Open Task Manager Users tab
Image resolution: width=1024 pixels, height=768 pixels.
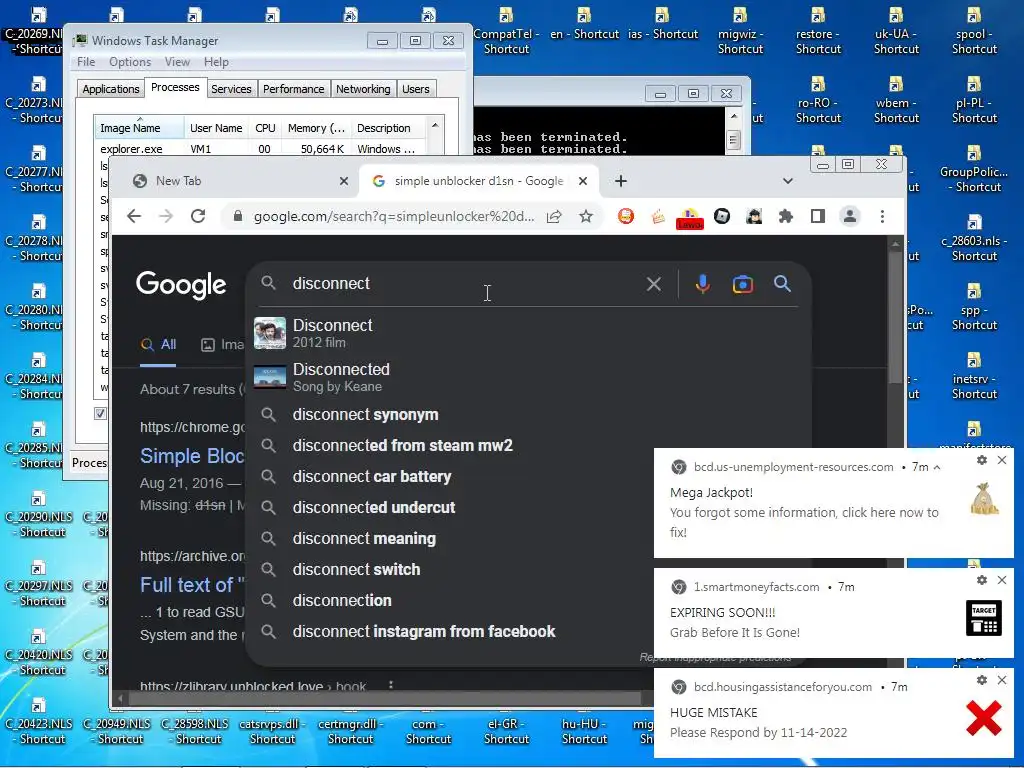coord(415,89)
